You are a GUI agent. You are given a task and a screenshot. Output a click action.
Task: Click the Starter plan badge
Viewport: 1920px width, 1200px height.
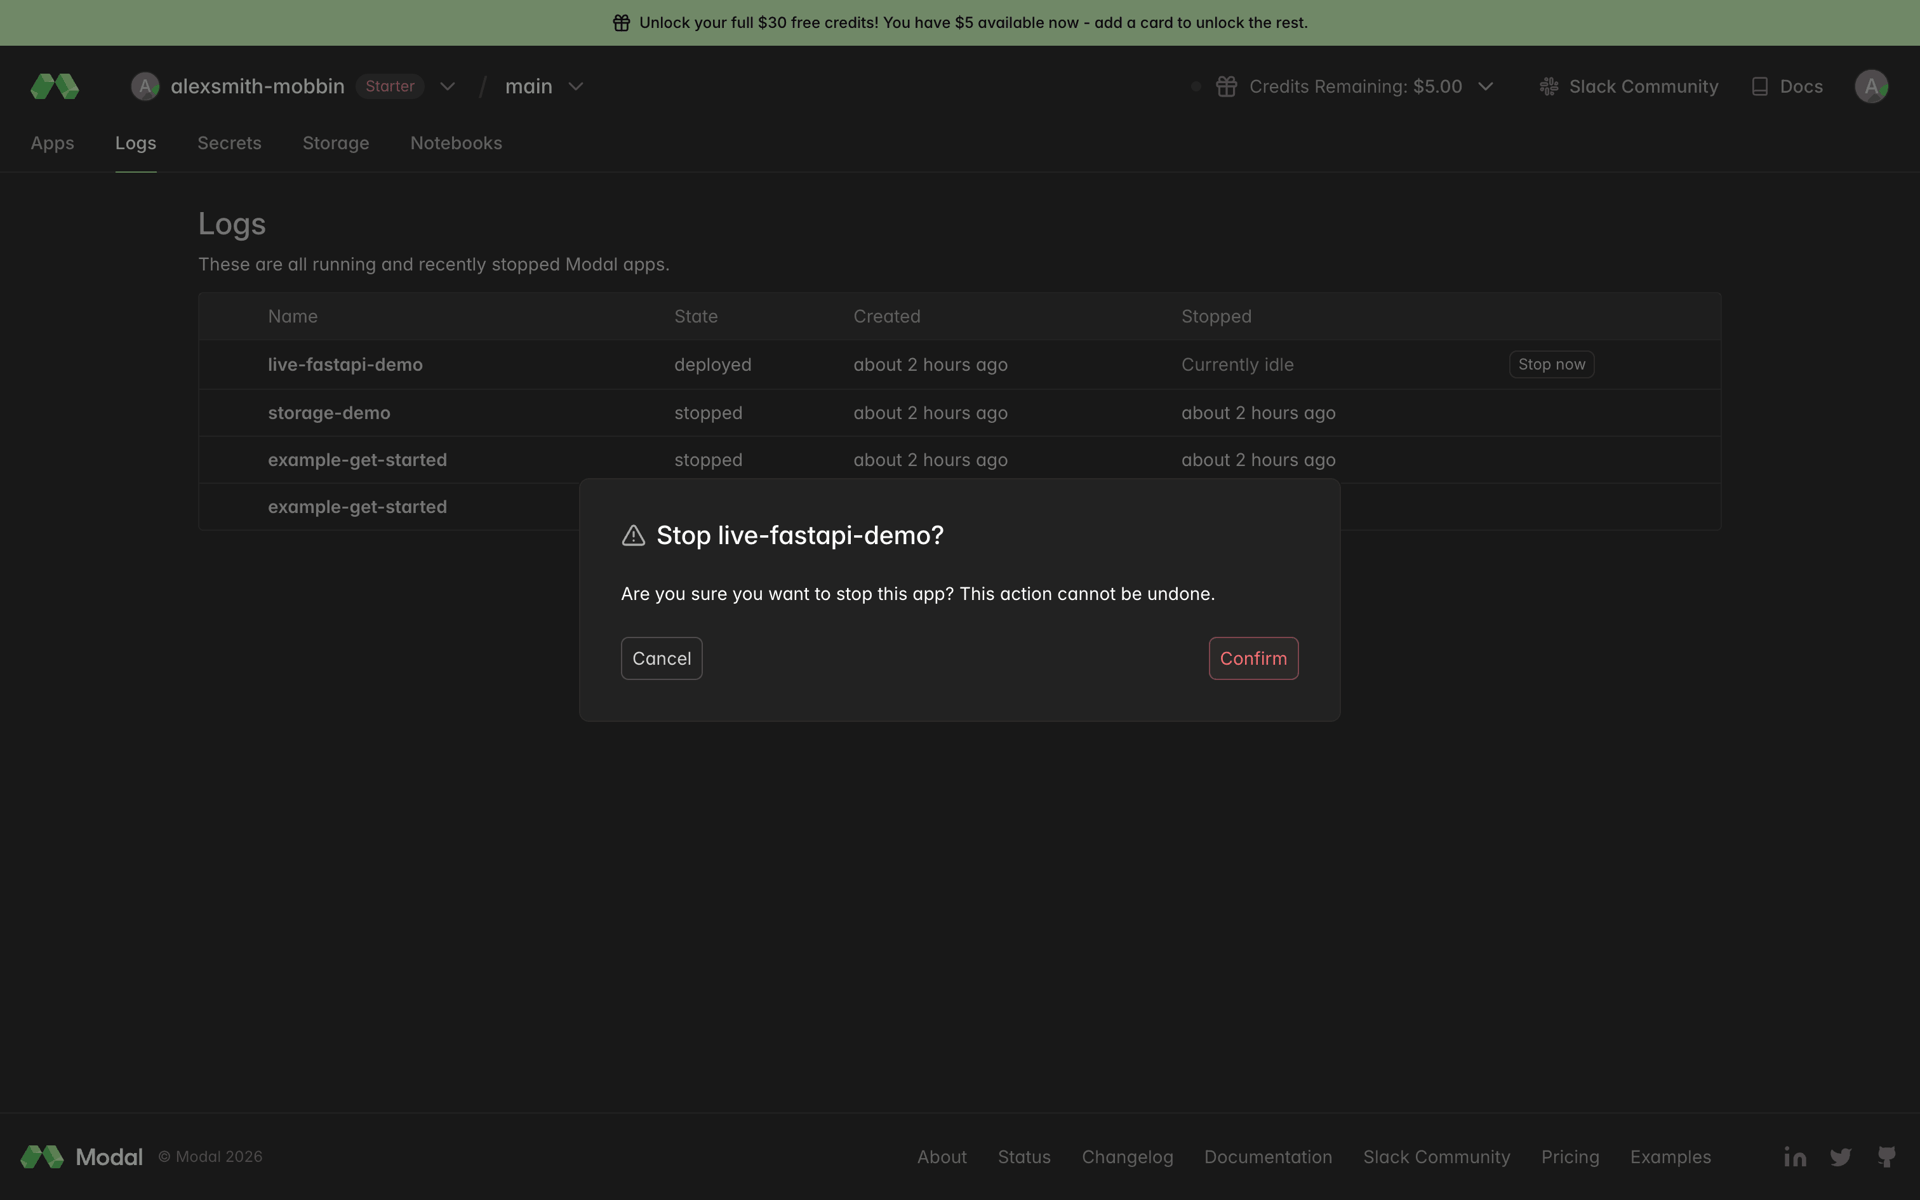click(x=390, y=87)
